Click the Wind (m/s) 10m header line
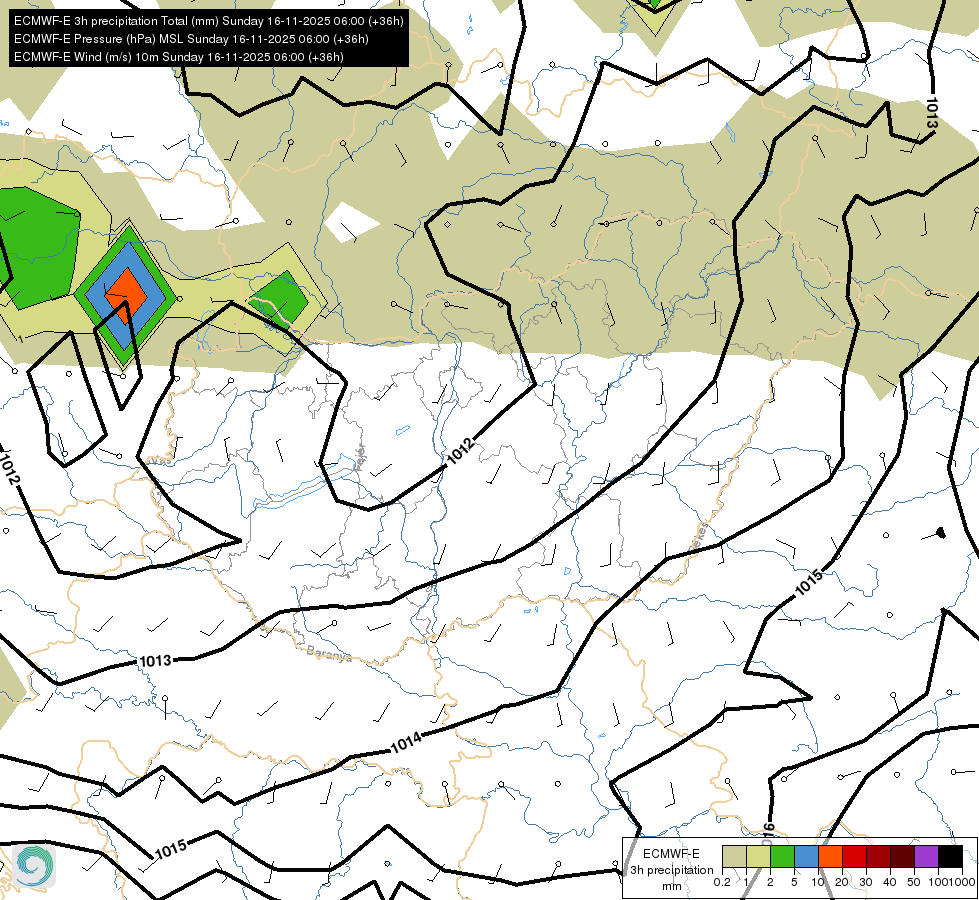Image resolution: width=979 pixels, height=900 pixels. pyautogui.click(x=179, y=57)
